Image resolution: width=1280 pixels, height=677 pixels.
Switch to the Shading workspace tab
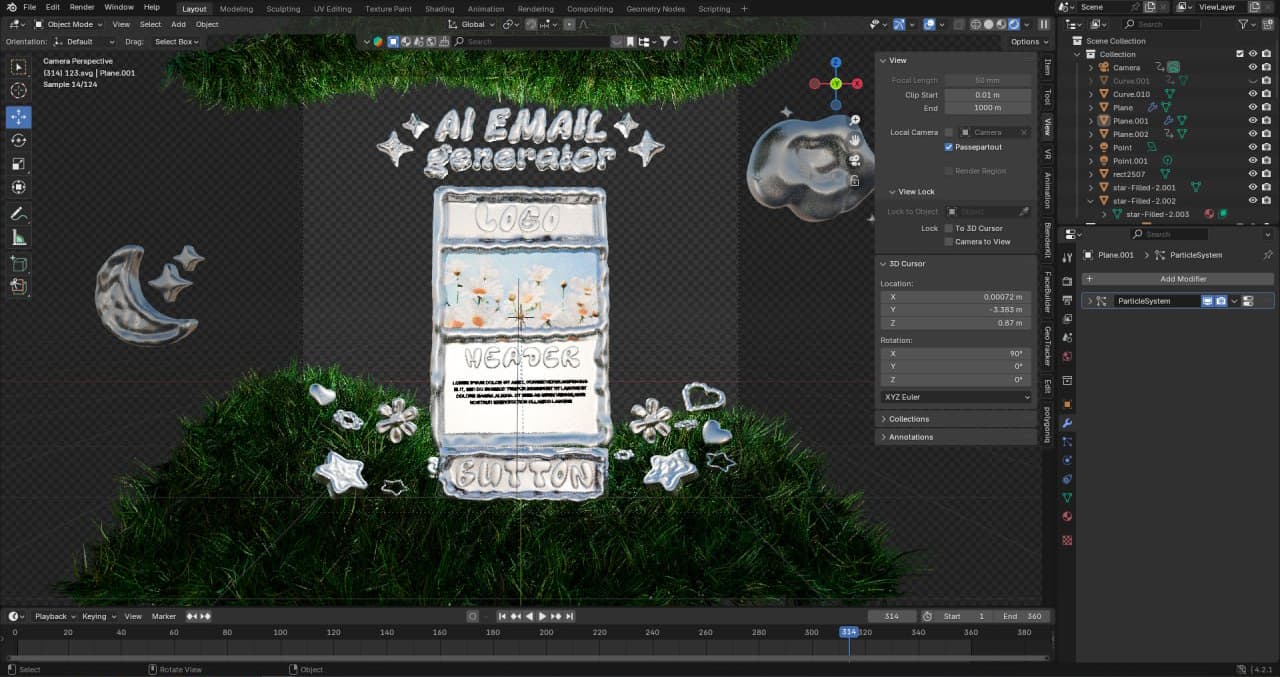pyautogui.click(x=439, y=9)
